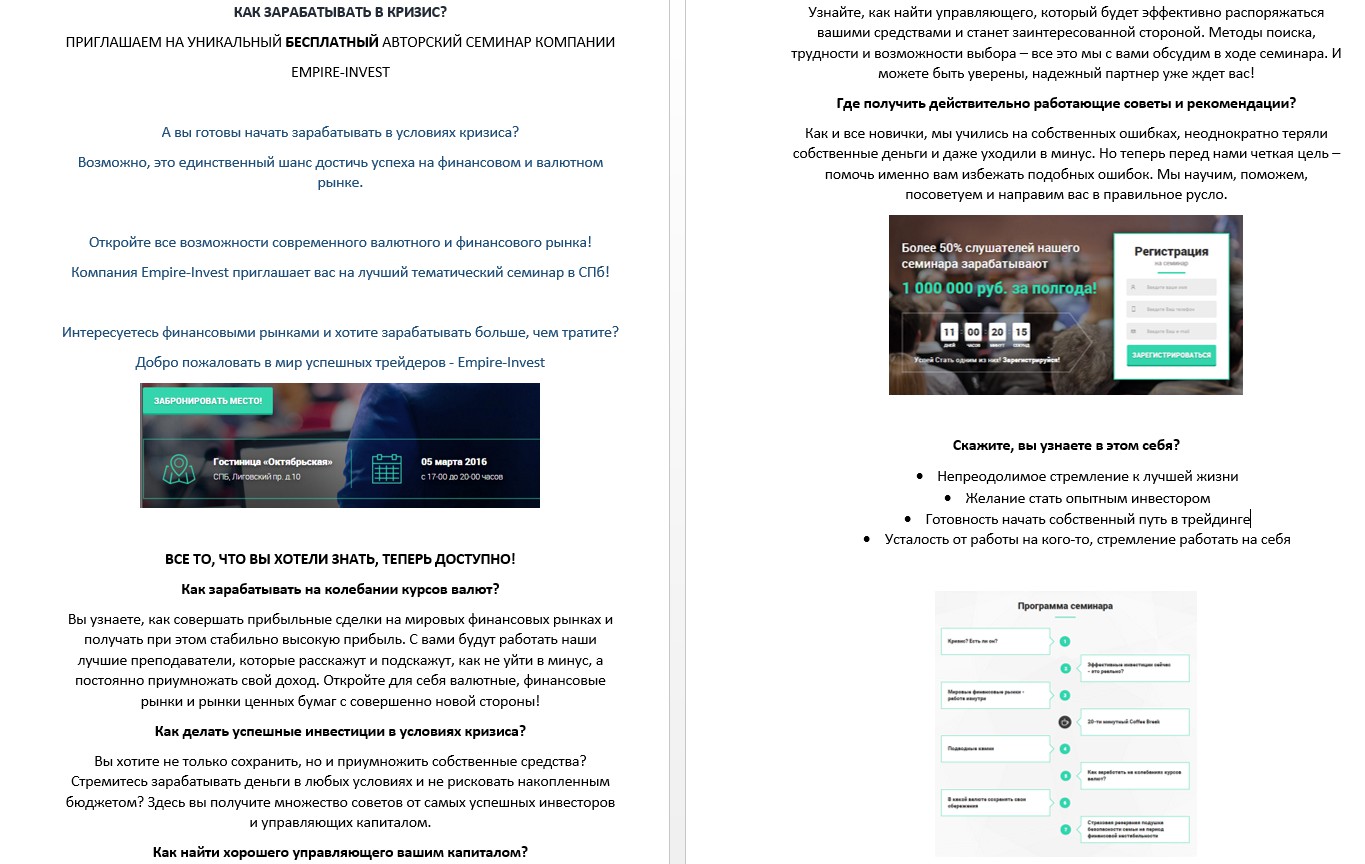Screen dimensions: 1365x864
Task: Click step number 3 circle in seminar program
Action: coord(1065,695)
